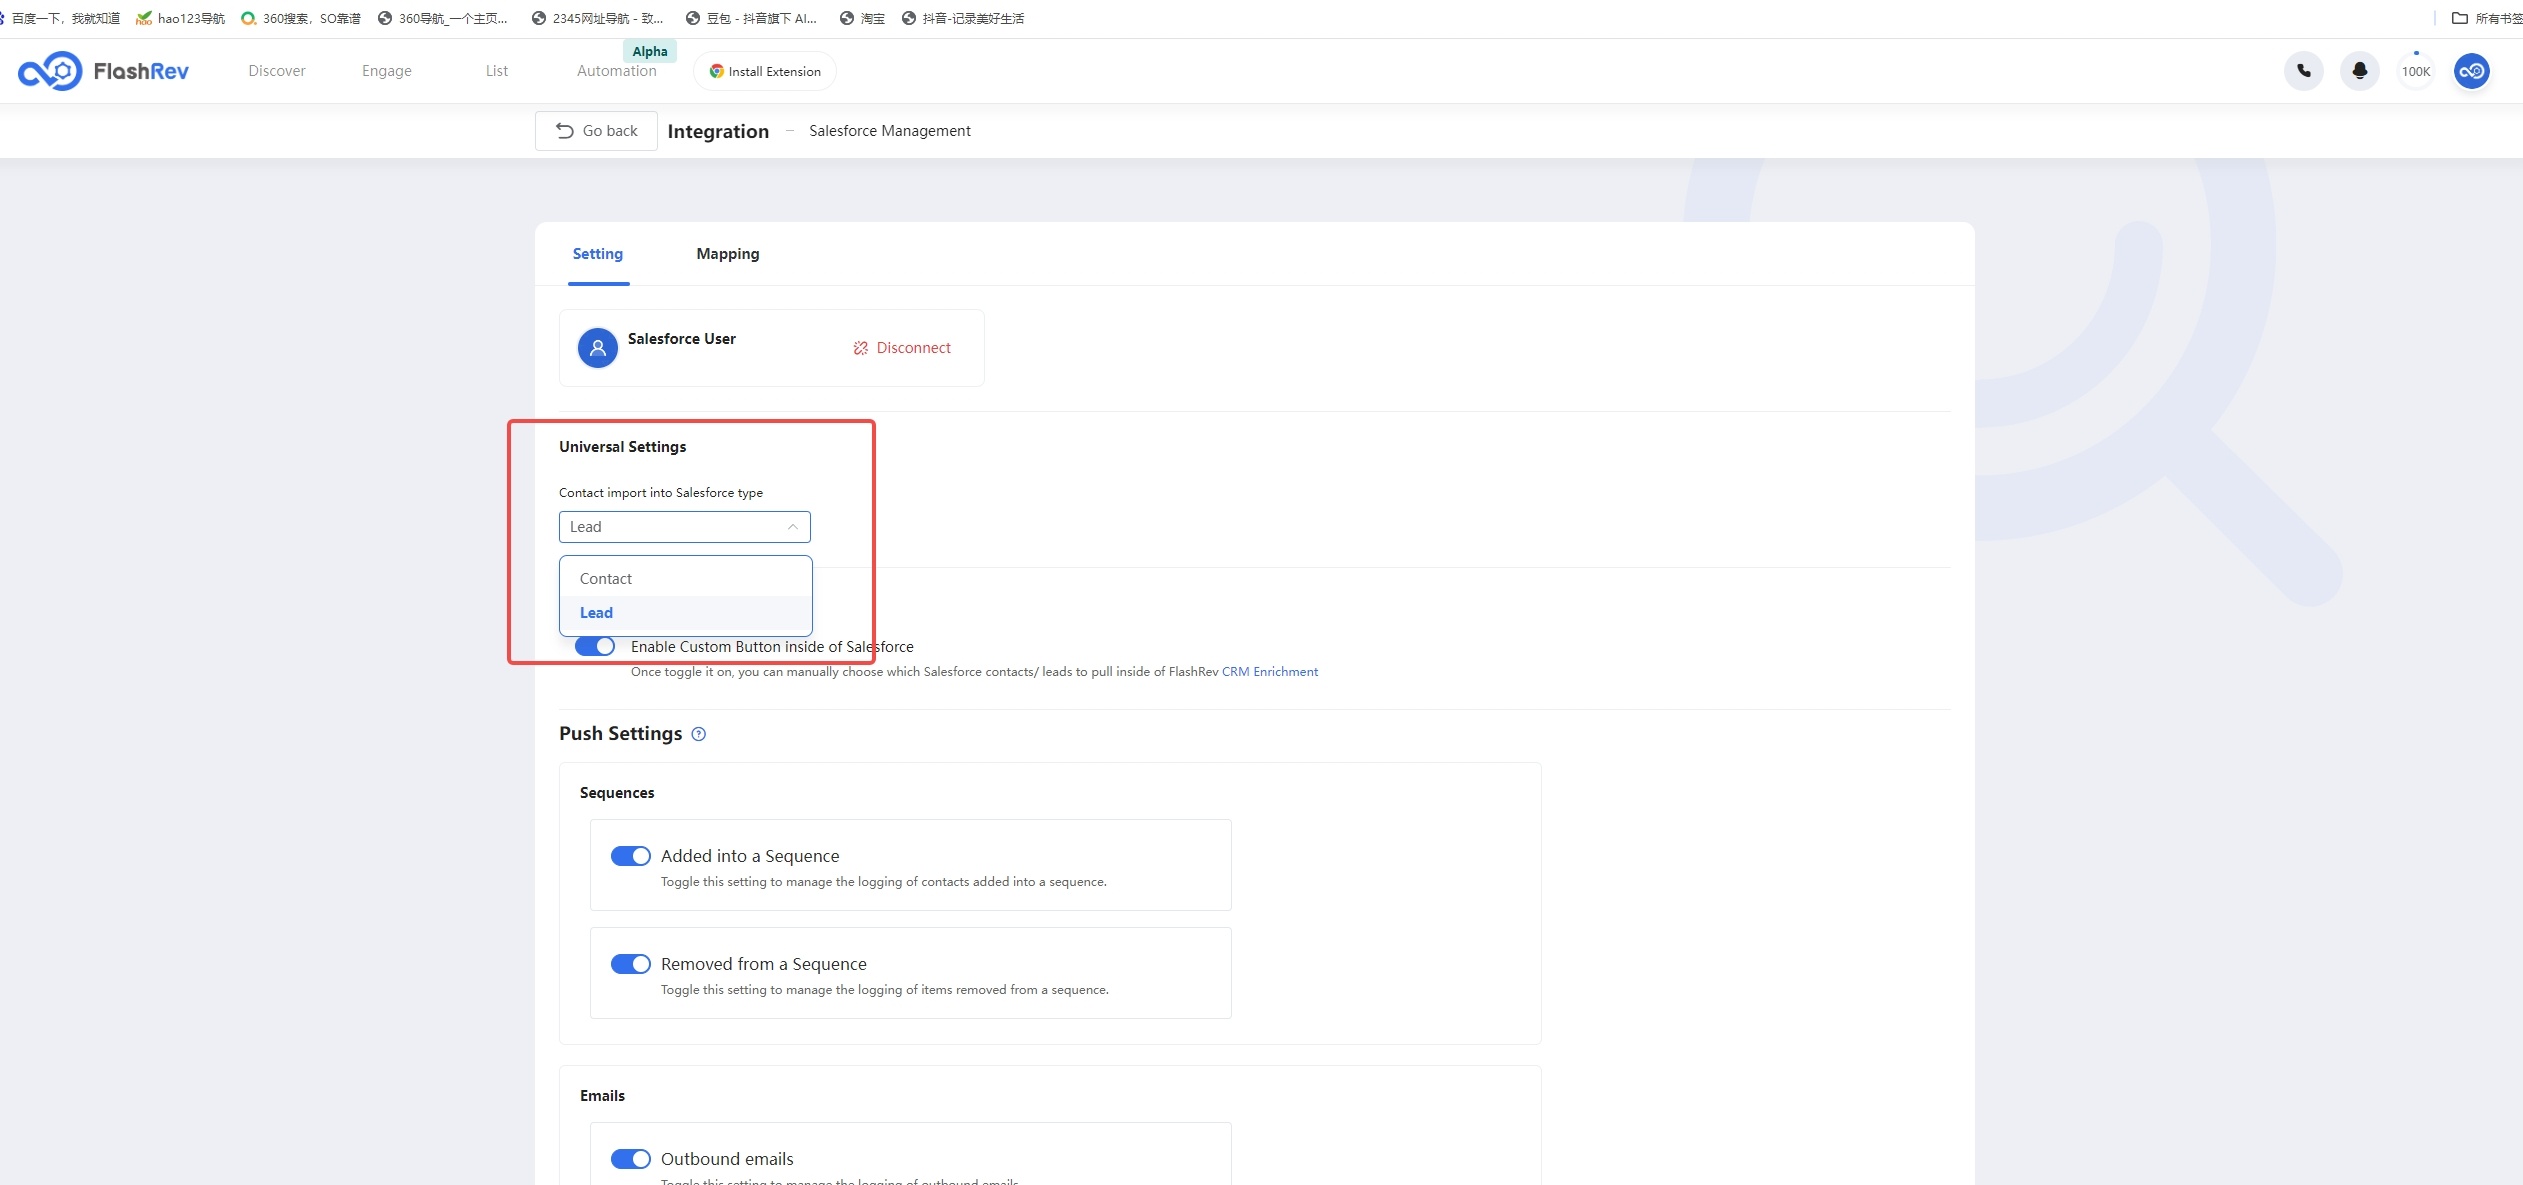The height and width of the screenshot is (1185, 2523).
Task: Open the Engage menu
Action: click(x=387, y=71)
